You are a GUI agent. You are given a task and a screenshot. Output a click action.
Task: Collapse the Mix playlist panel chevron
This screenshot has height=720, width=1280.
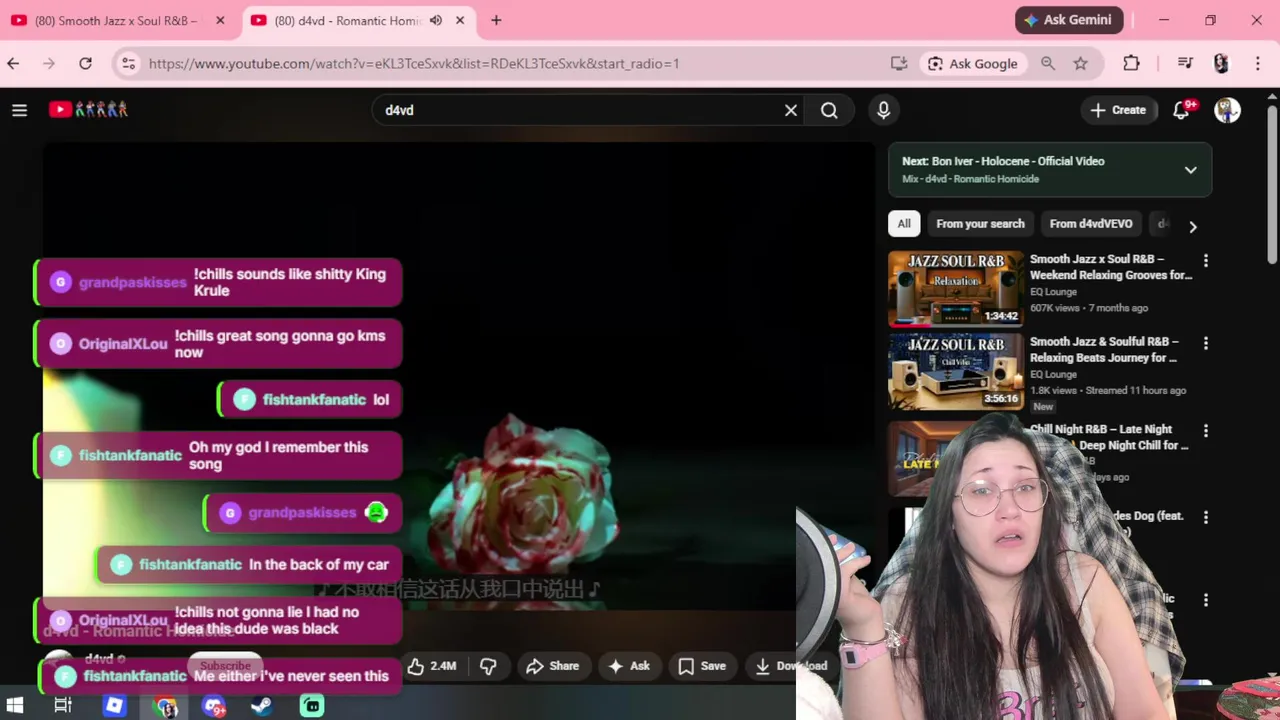click(x=1190, y=170)
